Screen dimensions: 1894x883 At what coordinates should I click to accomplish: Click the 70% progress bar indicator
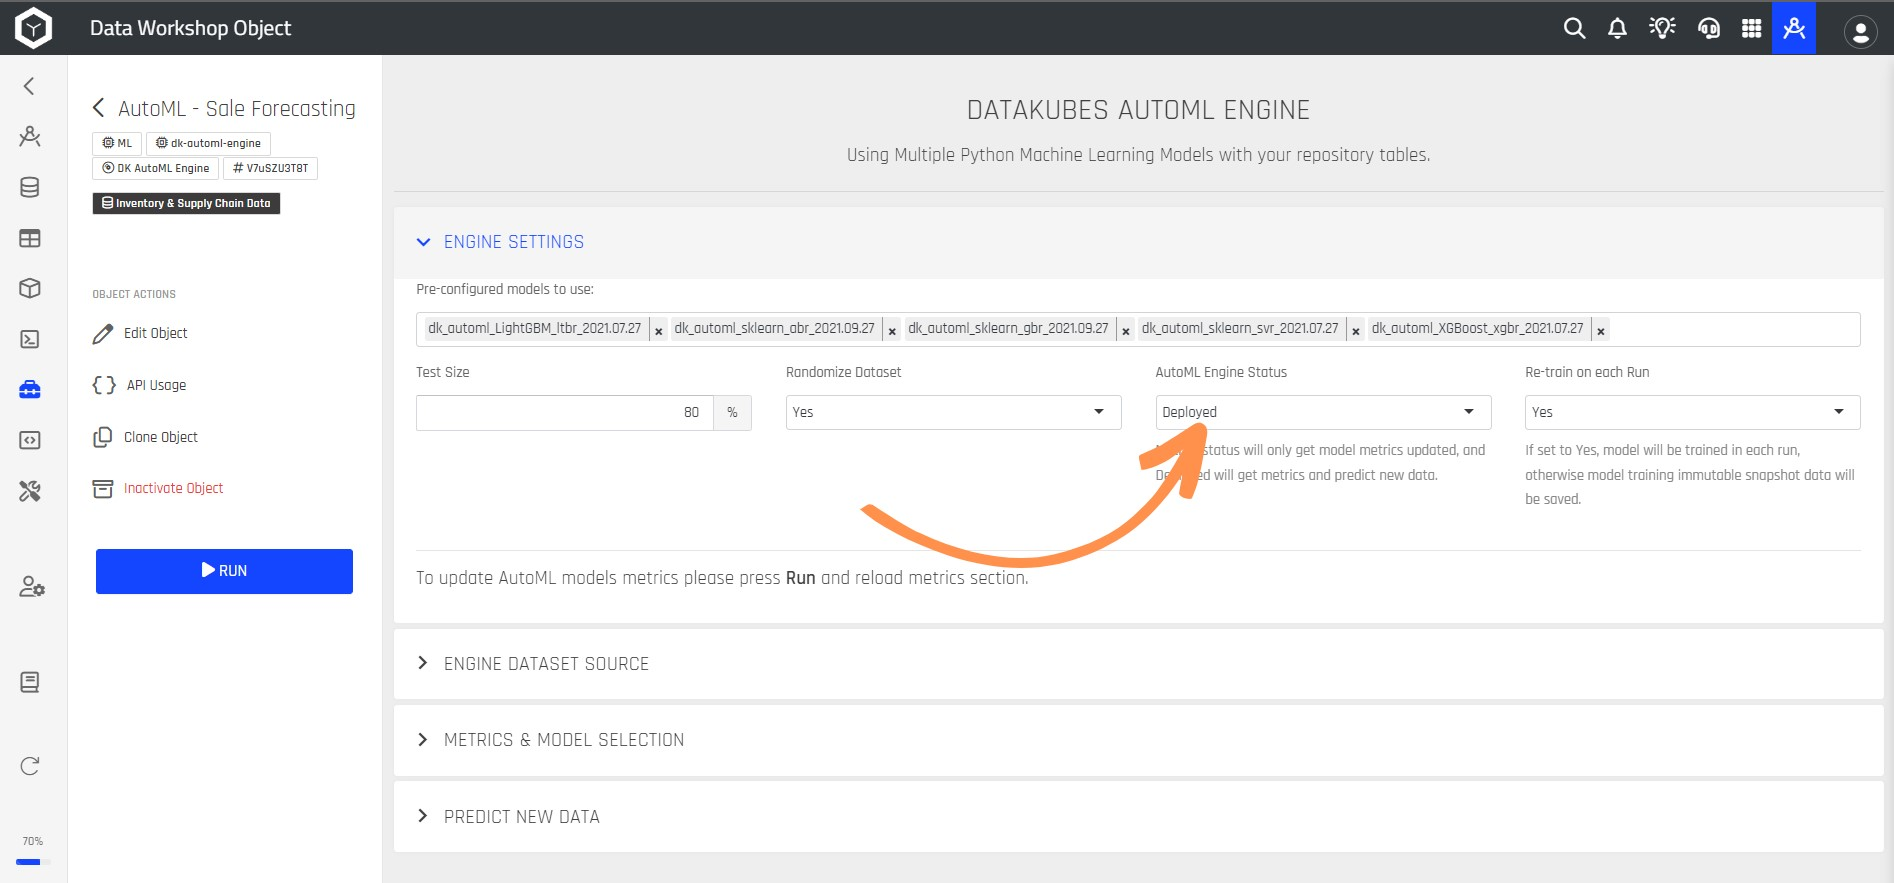[33, 861]
